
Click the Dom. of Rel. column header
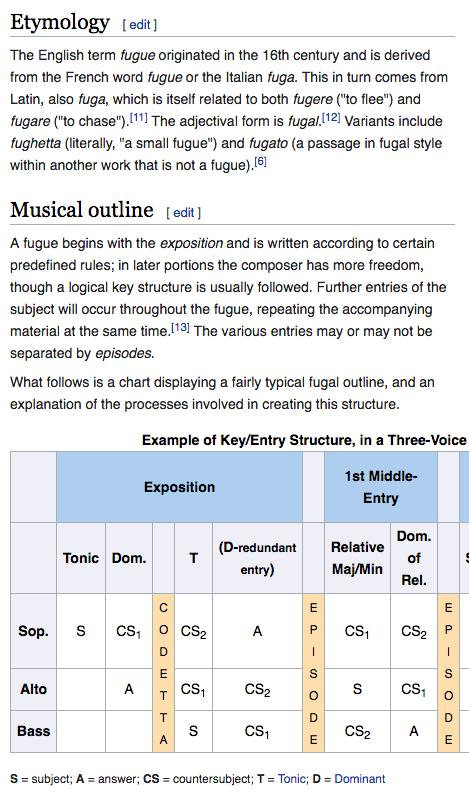tap(414, 558)
